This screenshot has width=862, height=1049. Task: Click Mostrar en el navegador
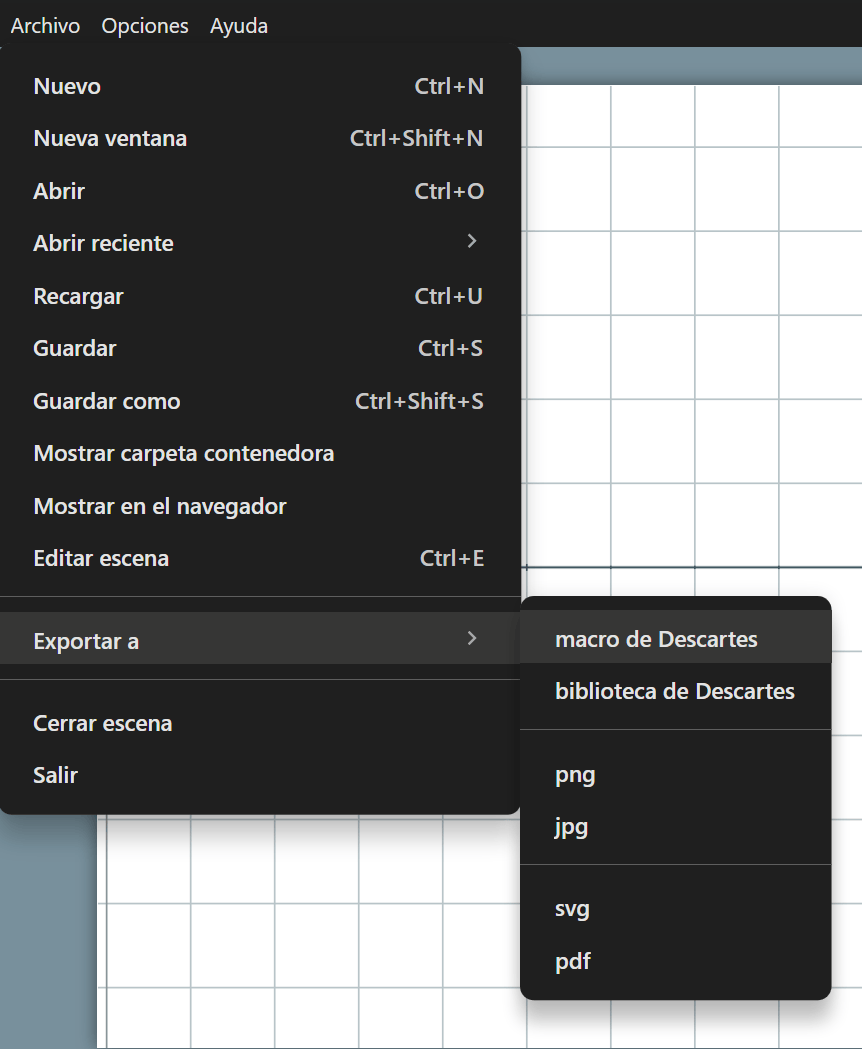pos(160,507)
